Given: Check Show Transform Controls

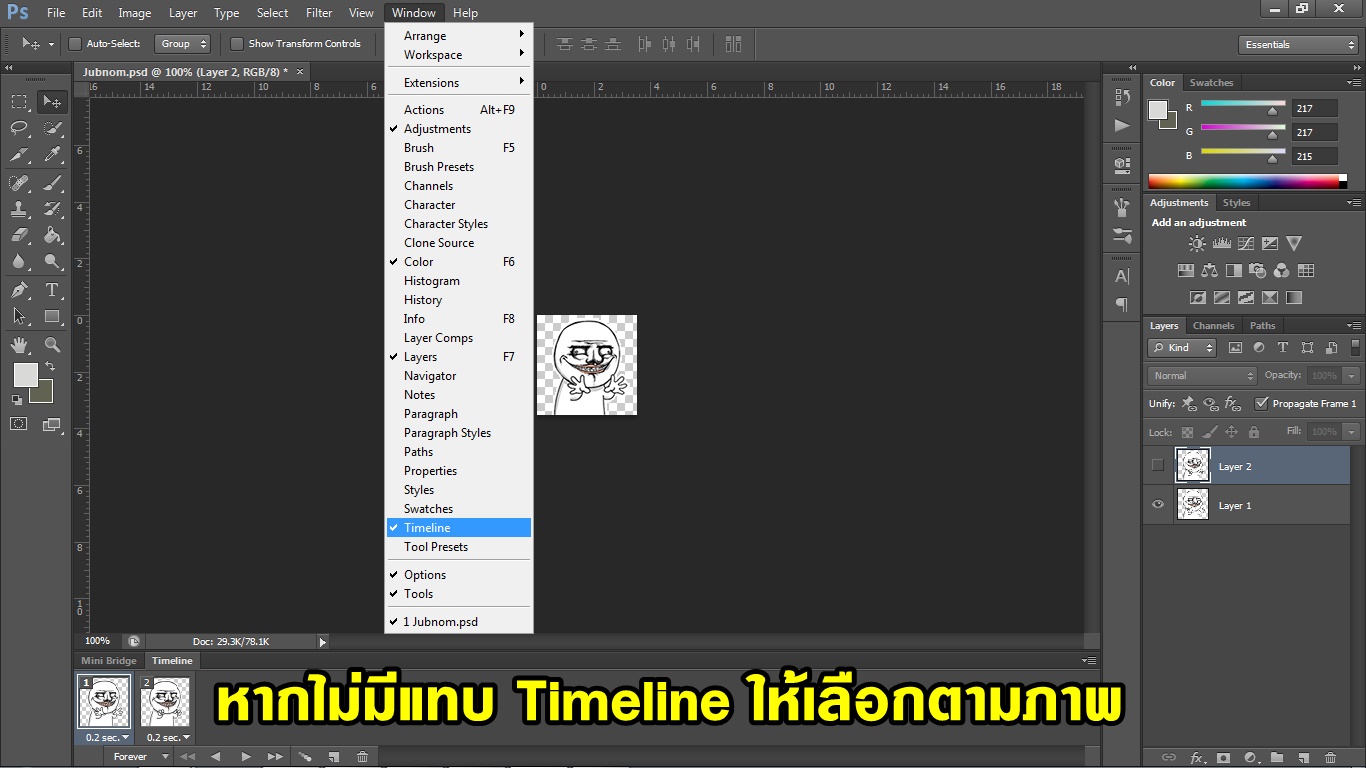Looking at the screenshot, I should click(237, 44).
